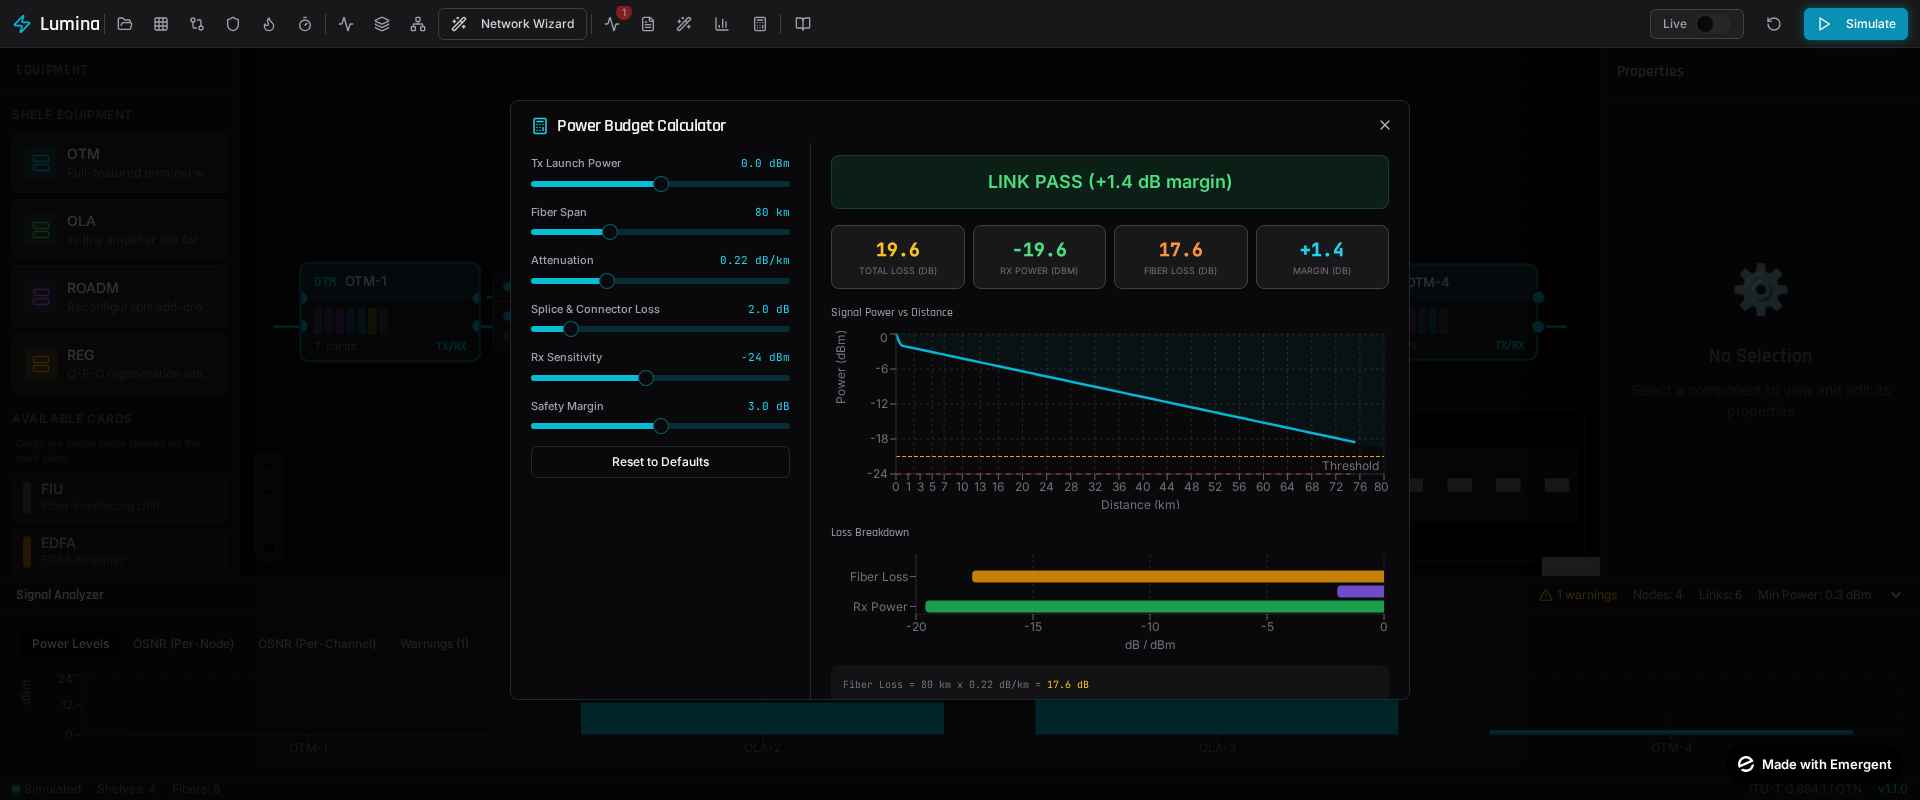Open the book documentation icon
Viewport: 1920px width, 800px height.
(x=802, y=24)
